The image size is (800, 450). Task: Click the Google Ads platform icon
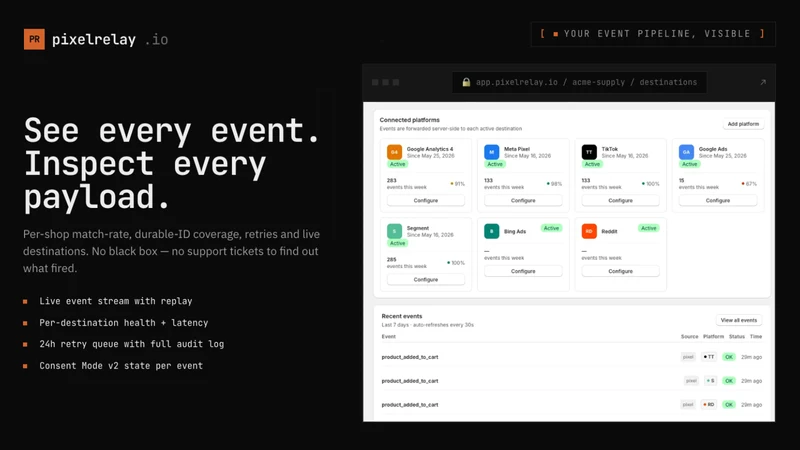[x=686, y=152]
